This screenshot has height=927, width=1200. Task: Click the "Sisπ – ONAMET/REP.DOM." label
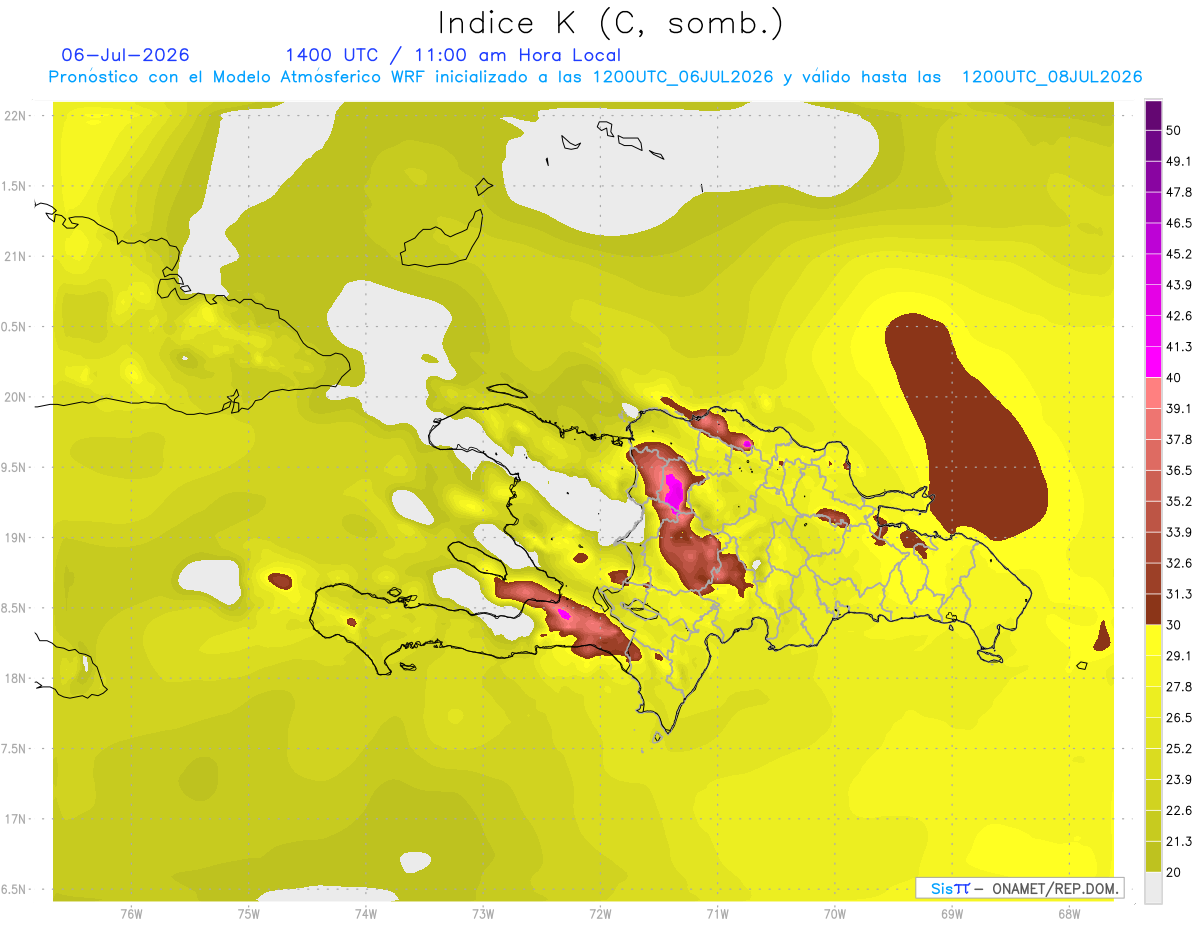1020,888
